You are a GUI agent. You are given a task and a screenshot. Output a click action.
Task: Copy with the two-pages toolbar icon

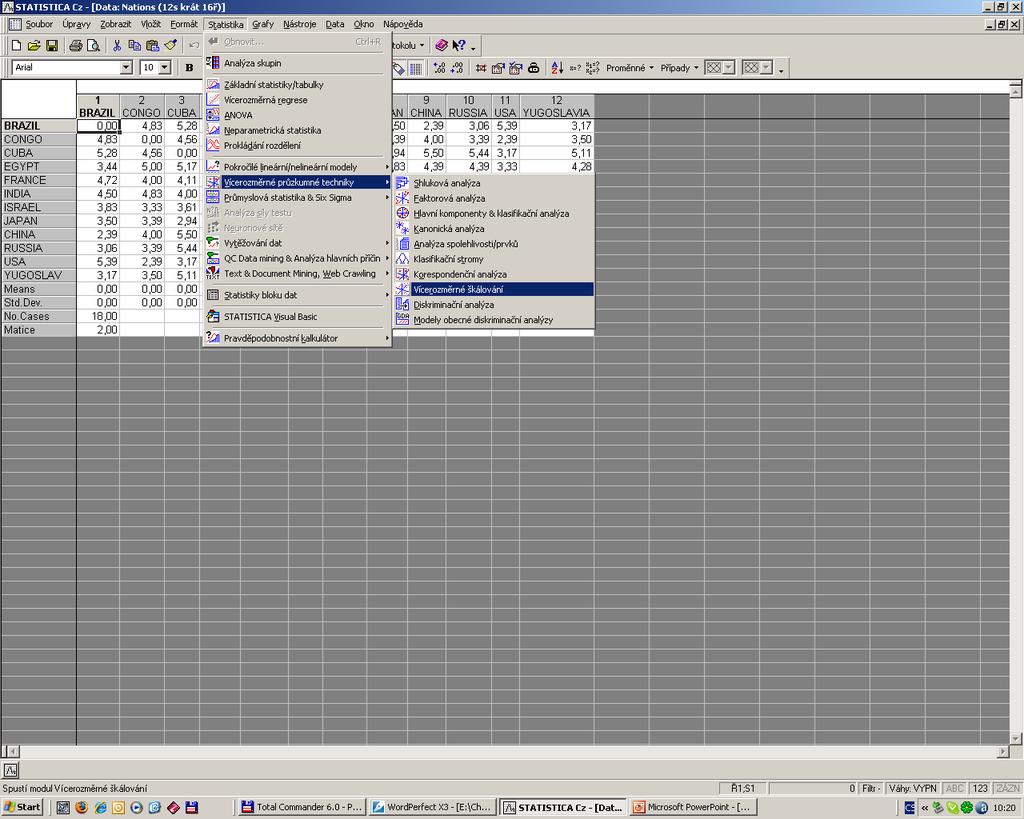135,45
